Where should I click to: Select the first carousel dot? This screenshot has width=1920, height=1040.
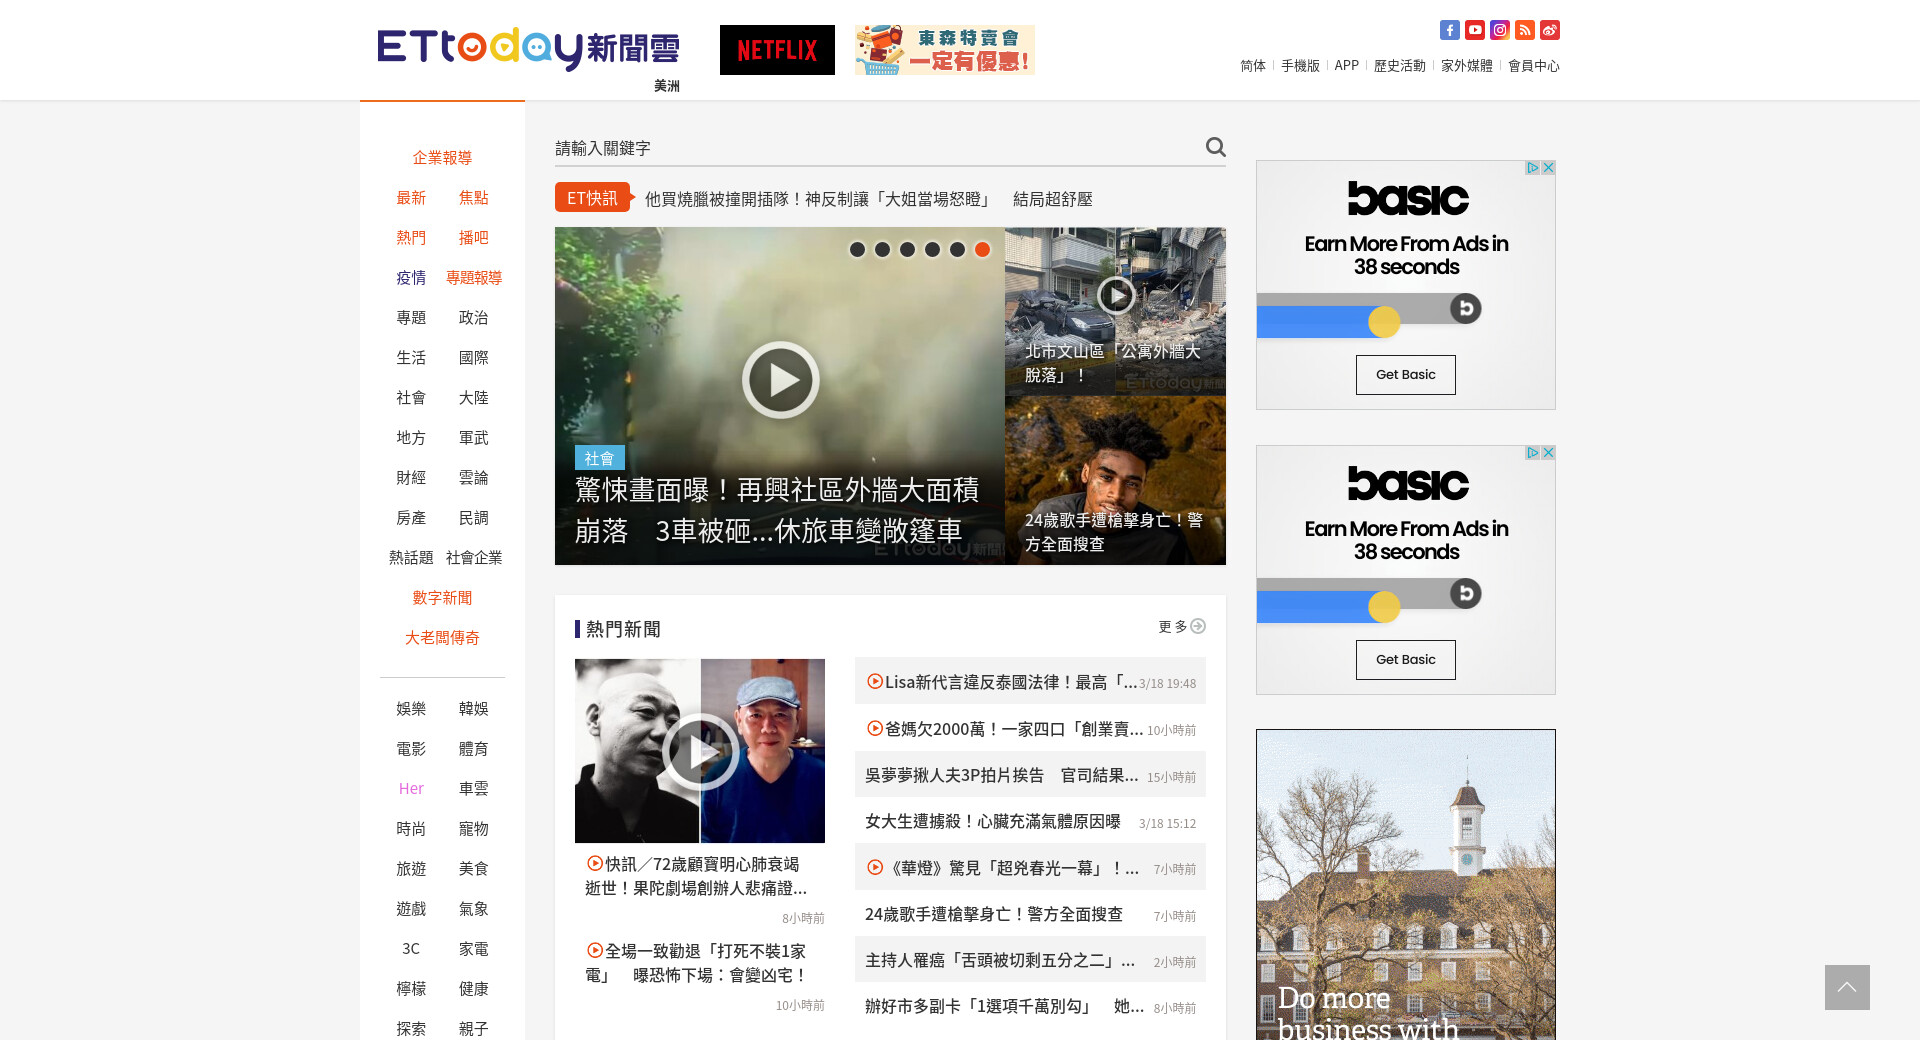857,250
